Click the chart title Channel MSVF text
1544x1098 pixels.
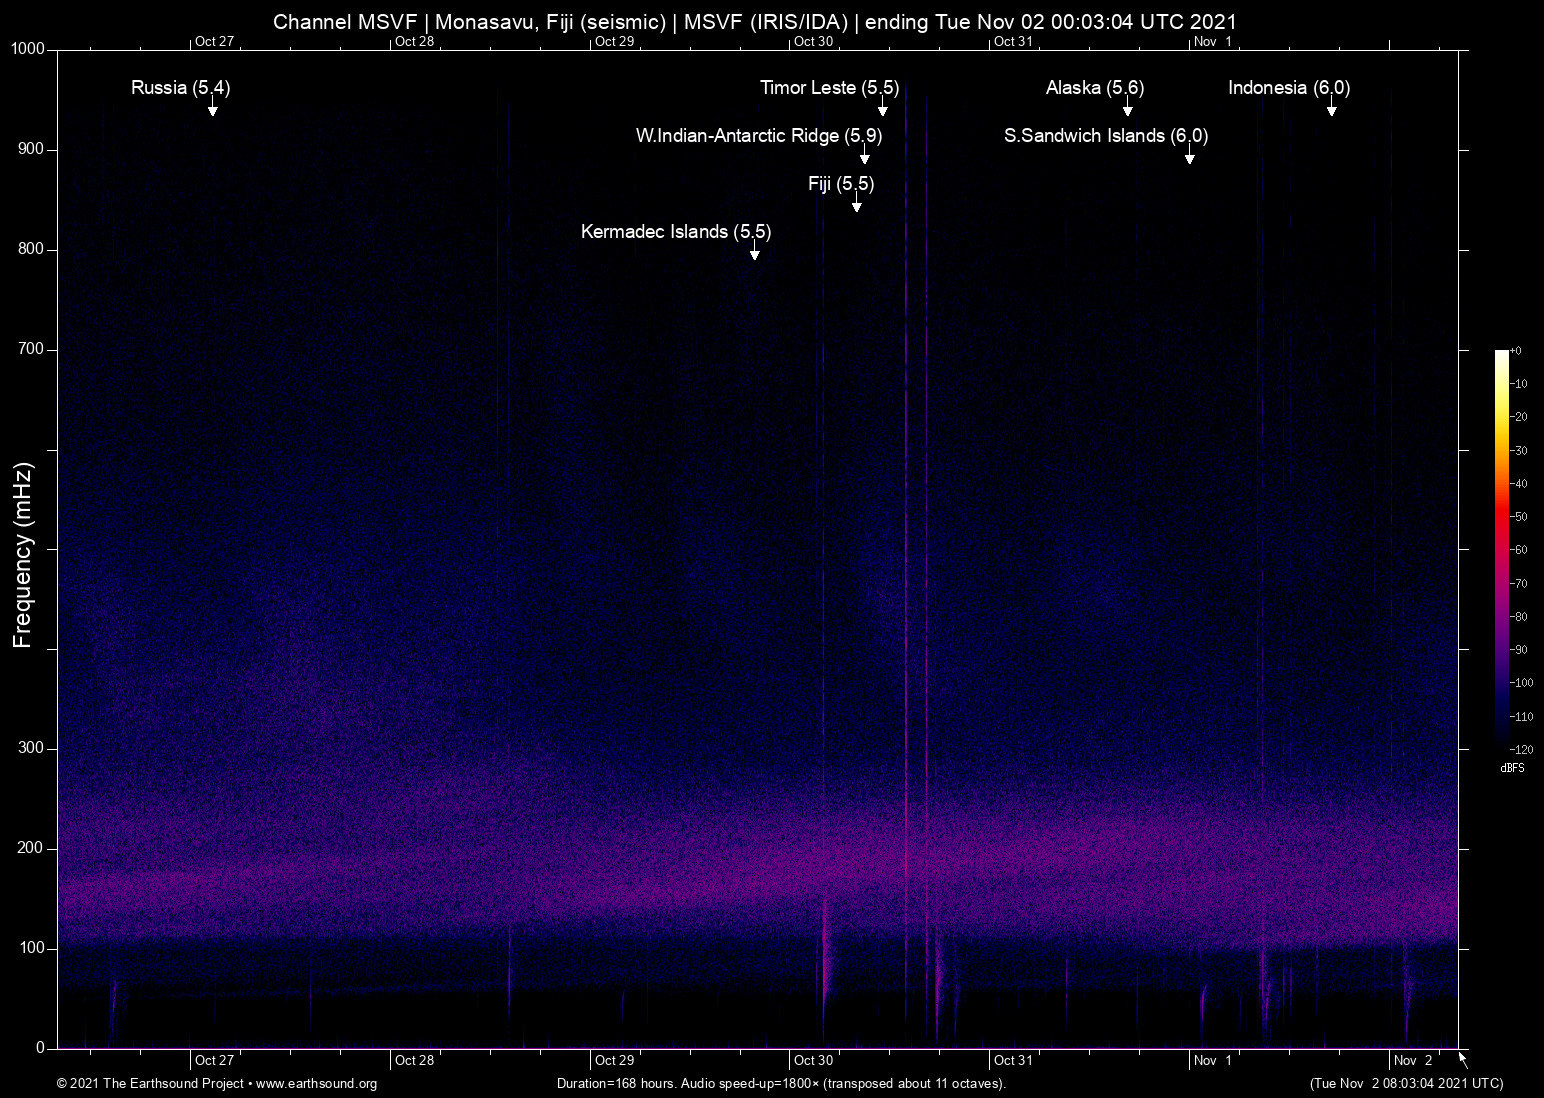pos(345,21)
